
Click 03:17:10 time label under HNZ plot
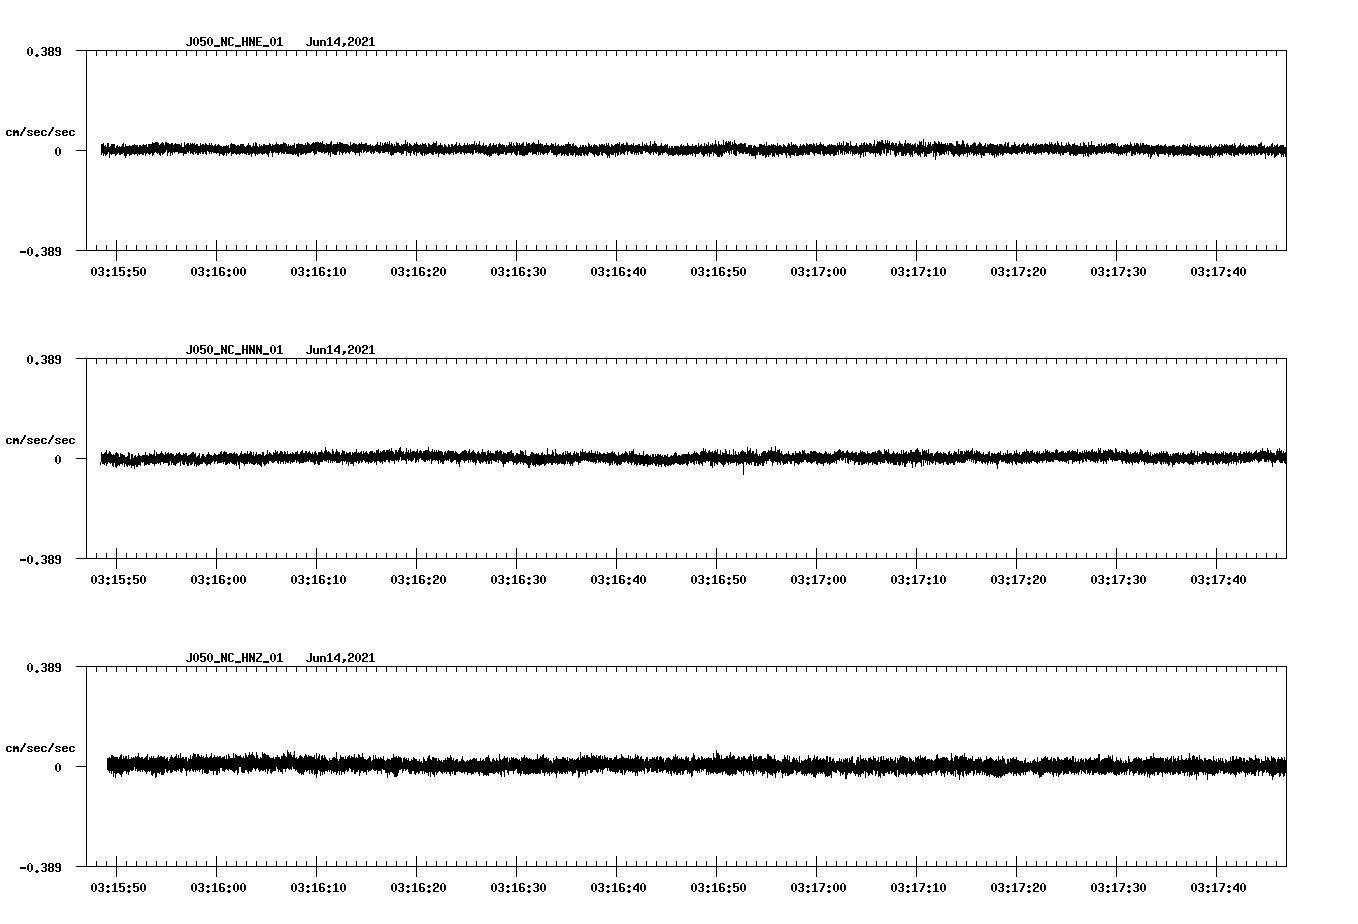coord(918,887)
